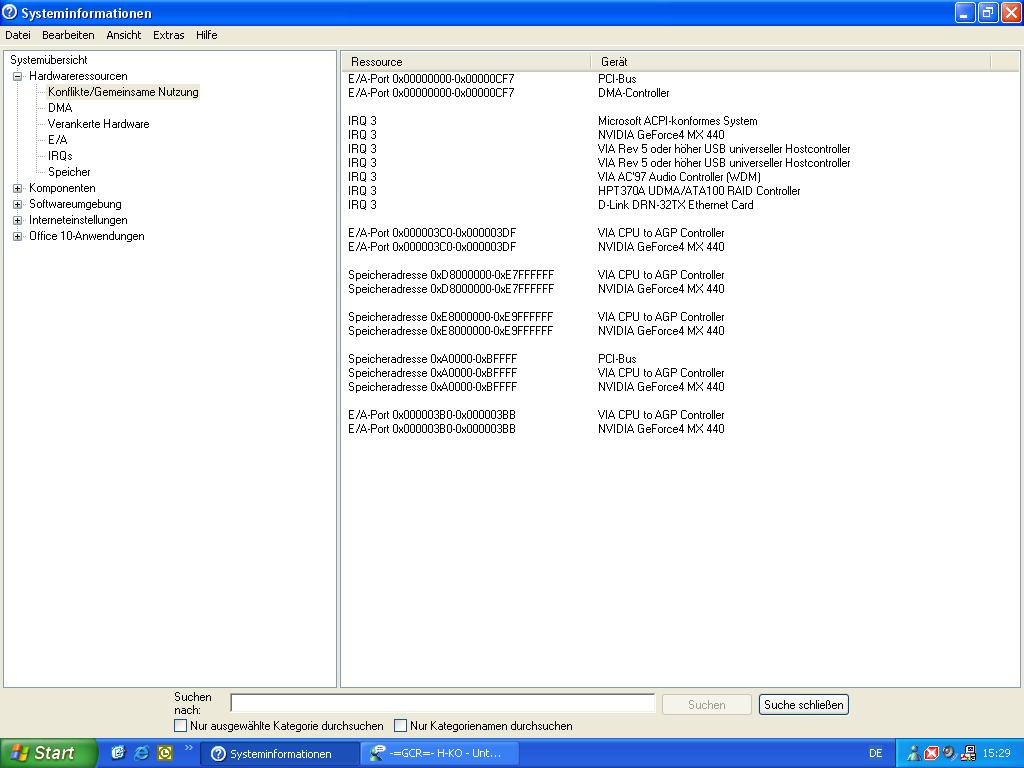The height and width of the screenshot is (768, 1024).
Task: Expand the Komponenten node
Action: click(18, 188)
